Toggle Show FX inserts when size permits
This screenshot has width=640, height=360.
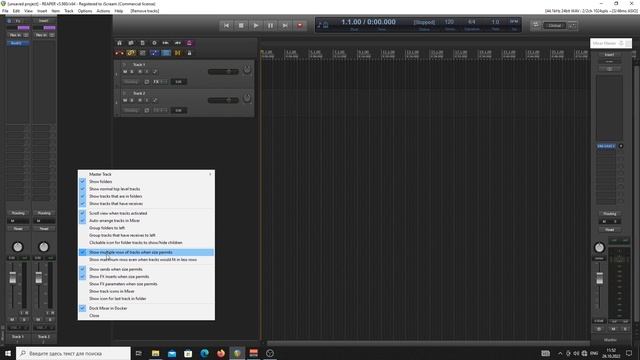click(146, 277)
